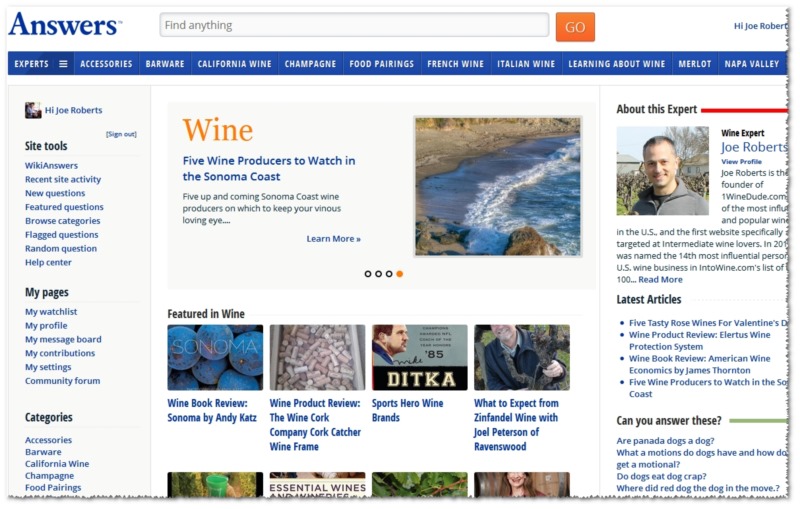
Task: Open Flagged questions link
Action: (62, 235)
